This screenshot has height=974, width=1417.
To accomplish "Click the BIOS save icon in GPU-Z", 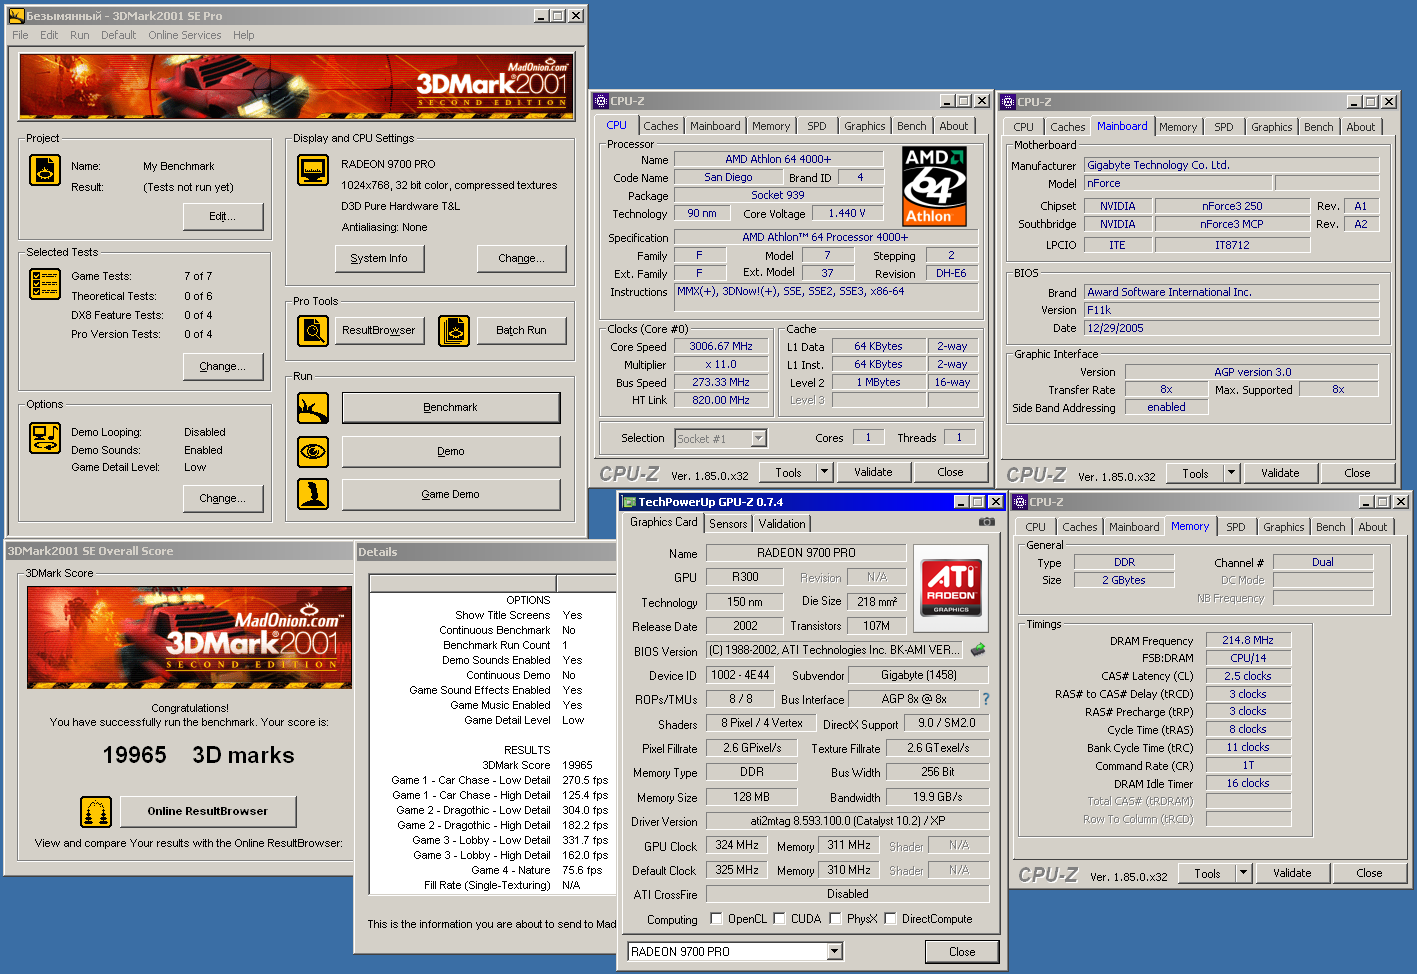I will pos(978,650).
